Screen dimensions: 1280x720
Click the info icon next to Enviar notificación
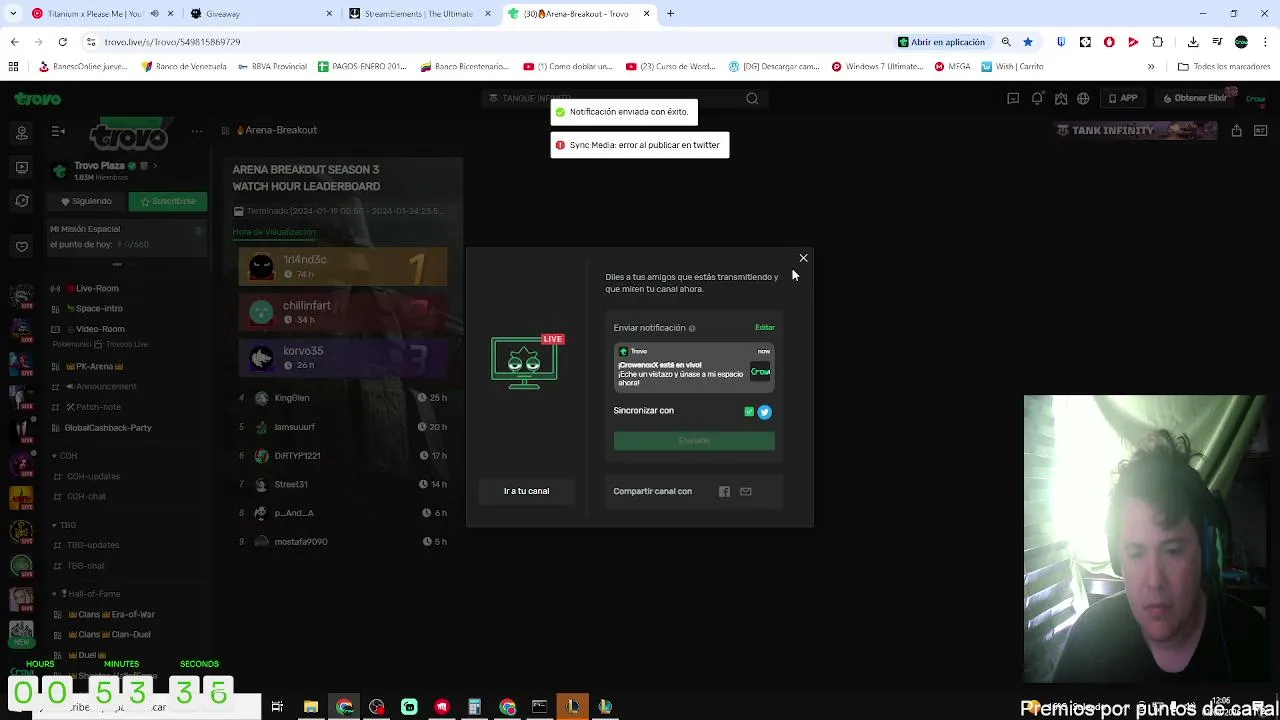pos(692,328)
